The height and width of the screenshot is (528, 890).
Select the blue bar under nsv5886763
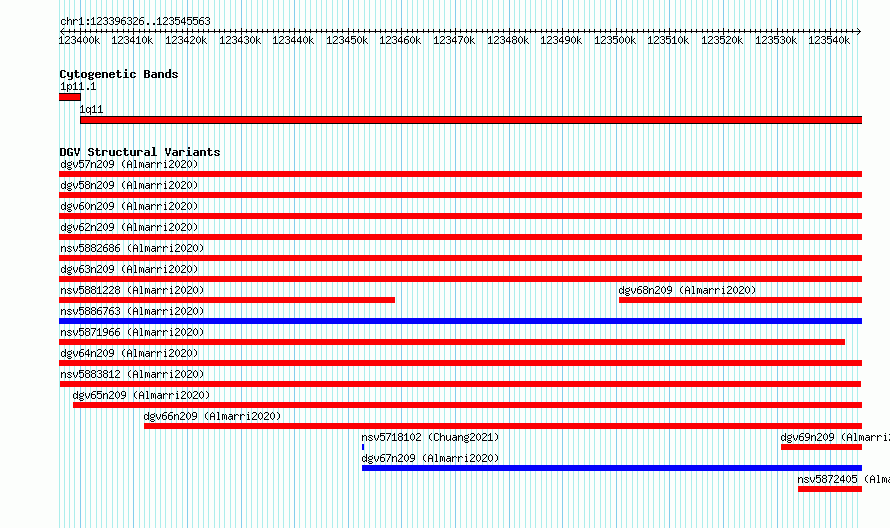(x=460, y=321)
